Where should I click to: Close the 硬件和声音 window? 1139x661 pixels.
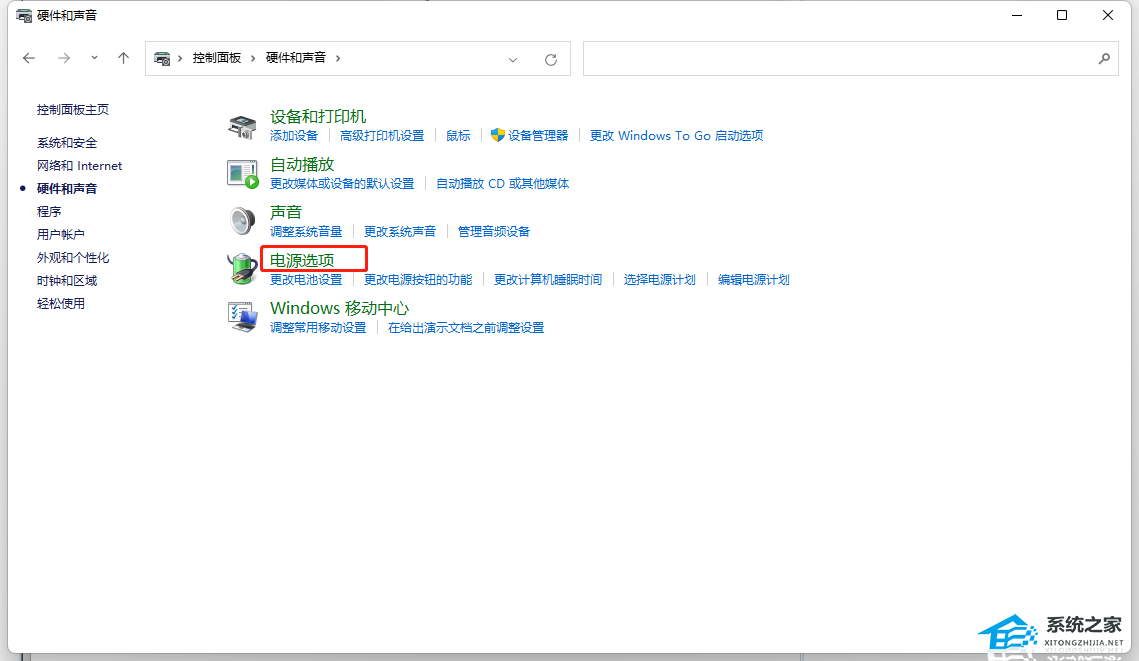[1108, 15]
